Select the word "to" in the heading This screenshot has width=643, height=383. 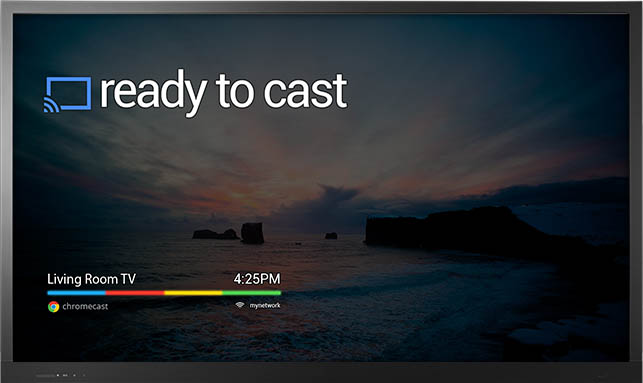pyautogui.click(x=235, y=91)
